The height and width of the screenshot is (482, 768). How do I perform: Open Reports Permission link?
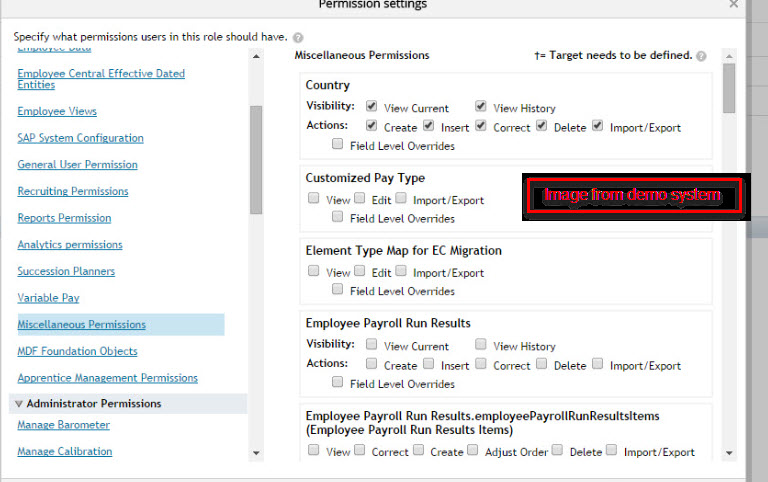[64, 218]
